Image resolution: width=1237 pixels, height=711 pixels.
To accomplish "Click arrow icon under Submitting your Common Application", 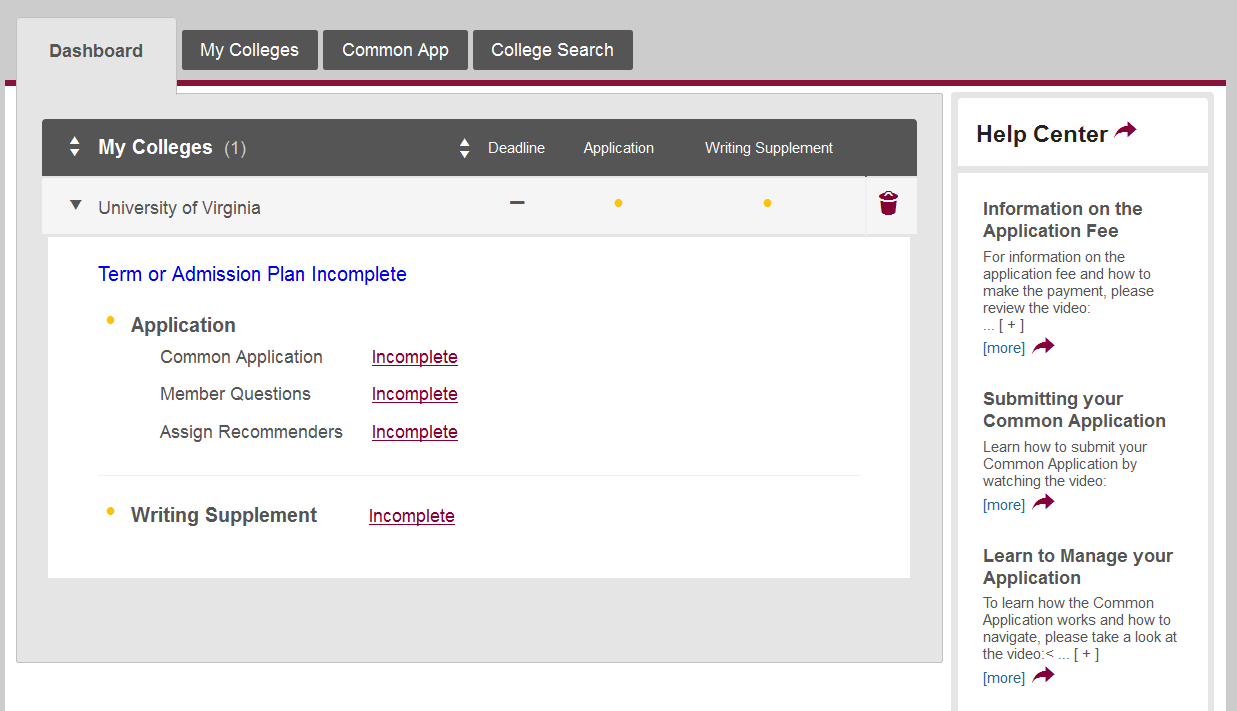I will [x=1043, y=503].
